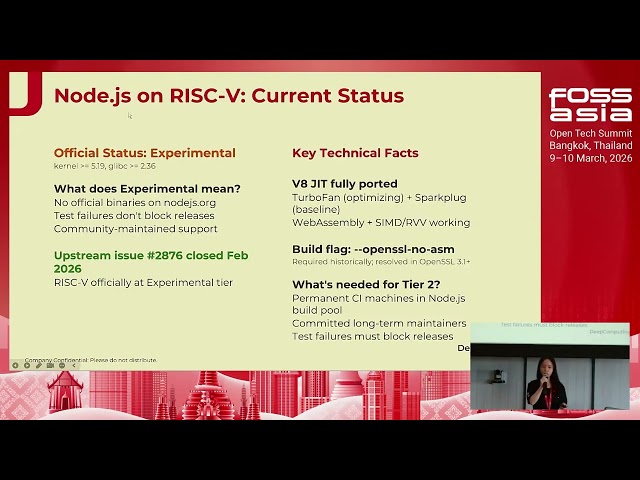Click 'Required historically; resolved in OpenSSL 3.1+'
The image size is (640, 480).
(381, 262)
